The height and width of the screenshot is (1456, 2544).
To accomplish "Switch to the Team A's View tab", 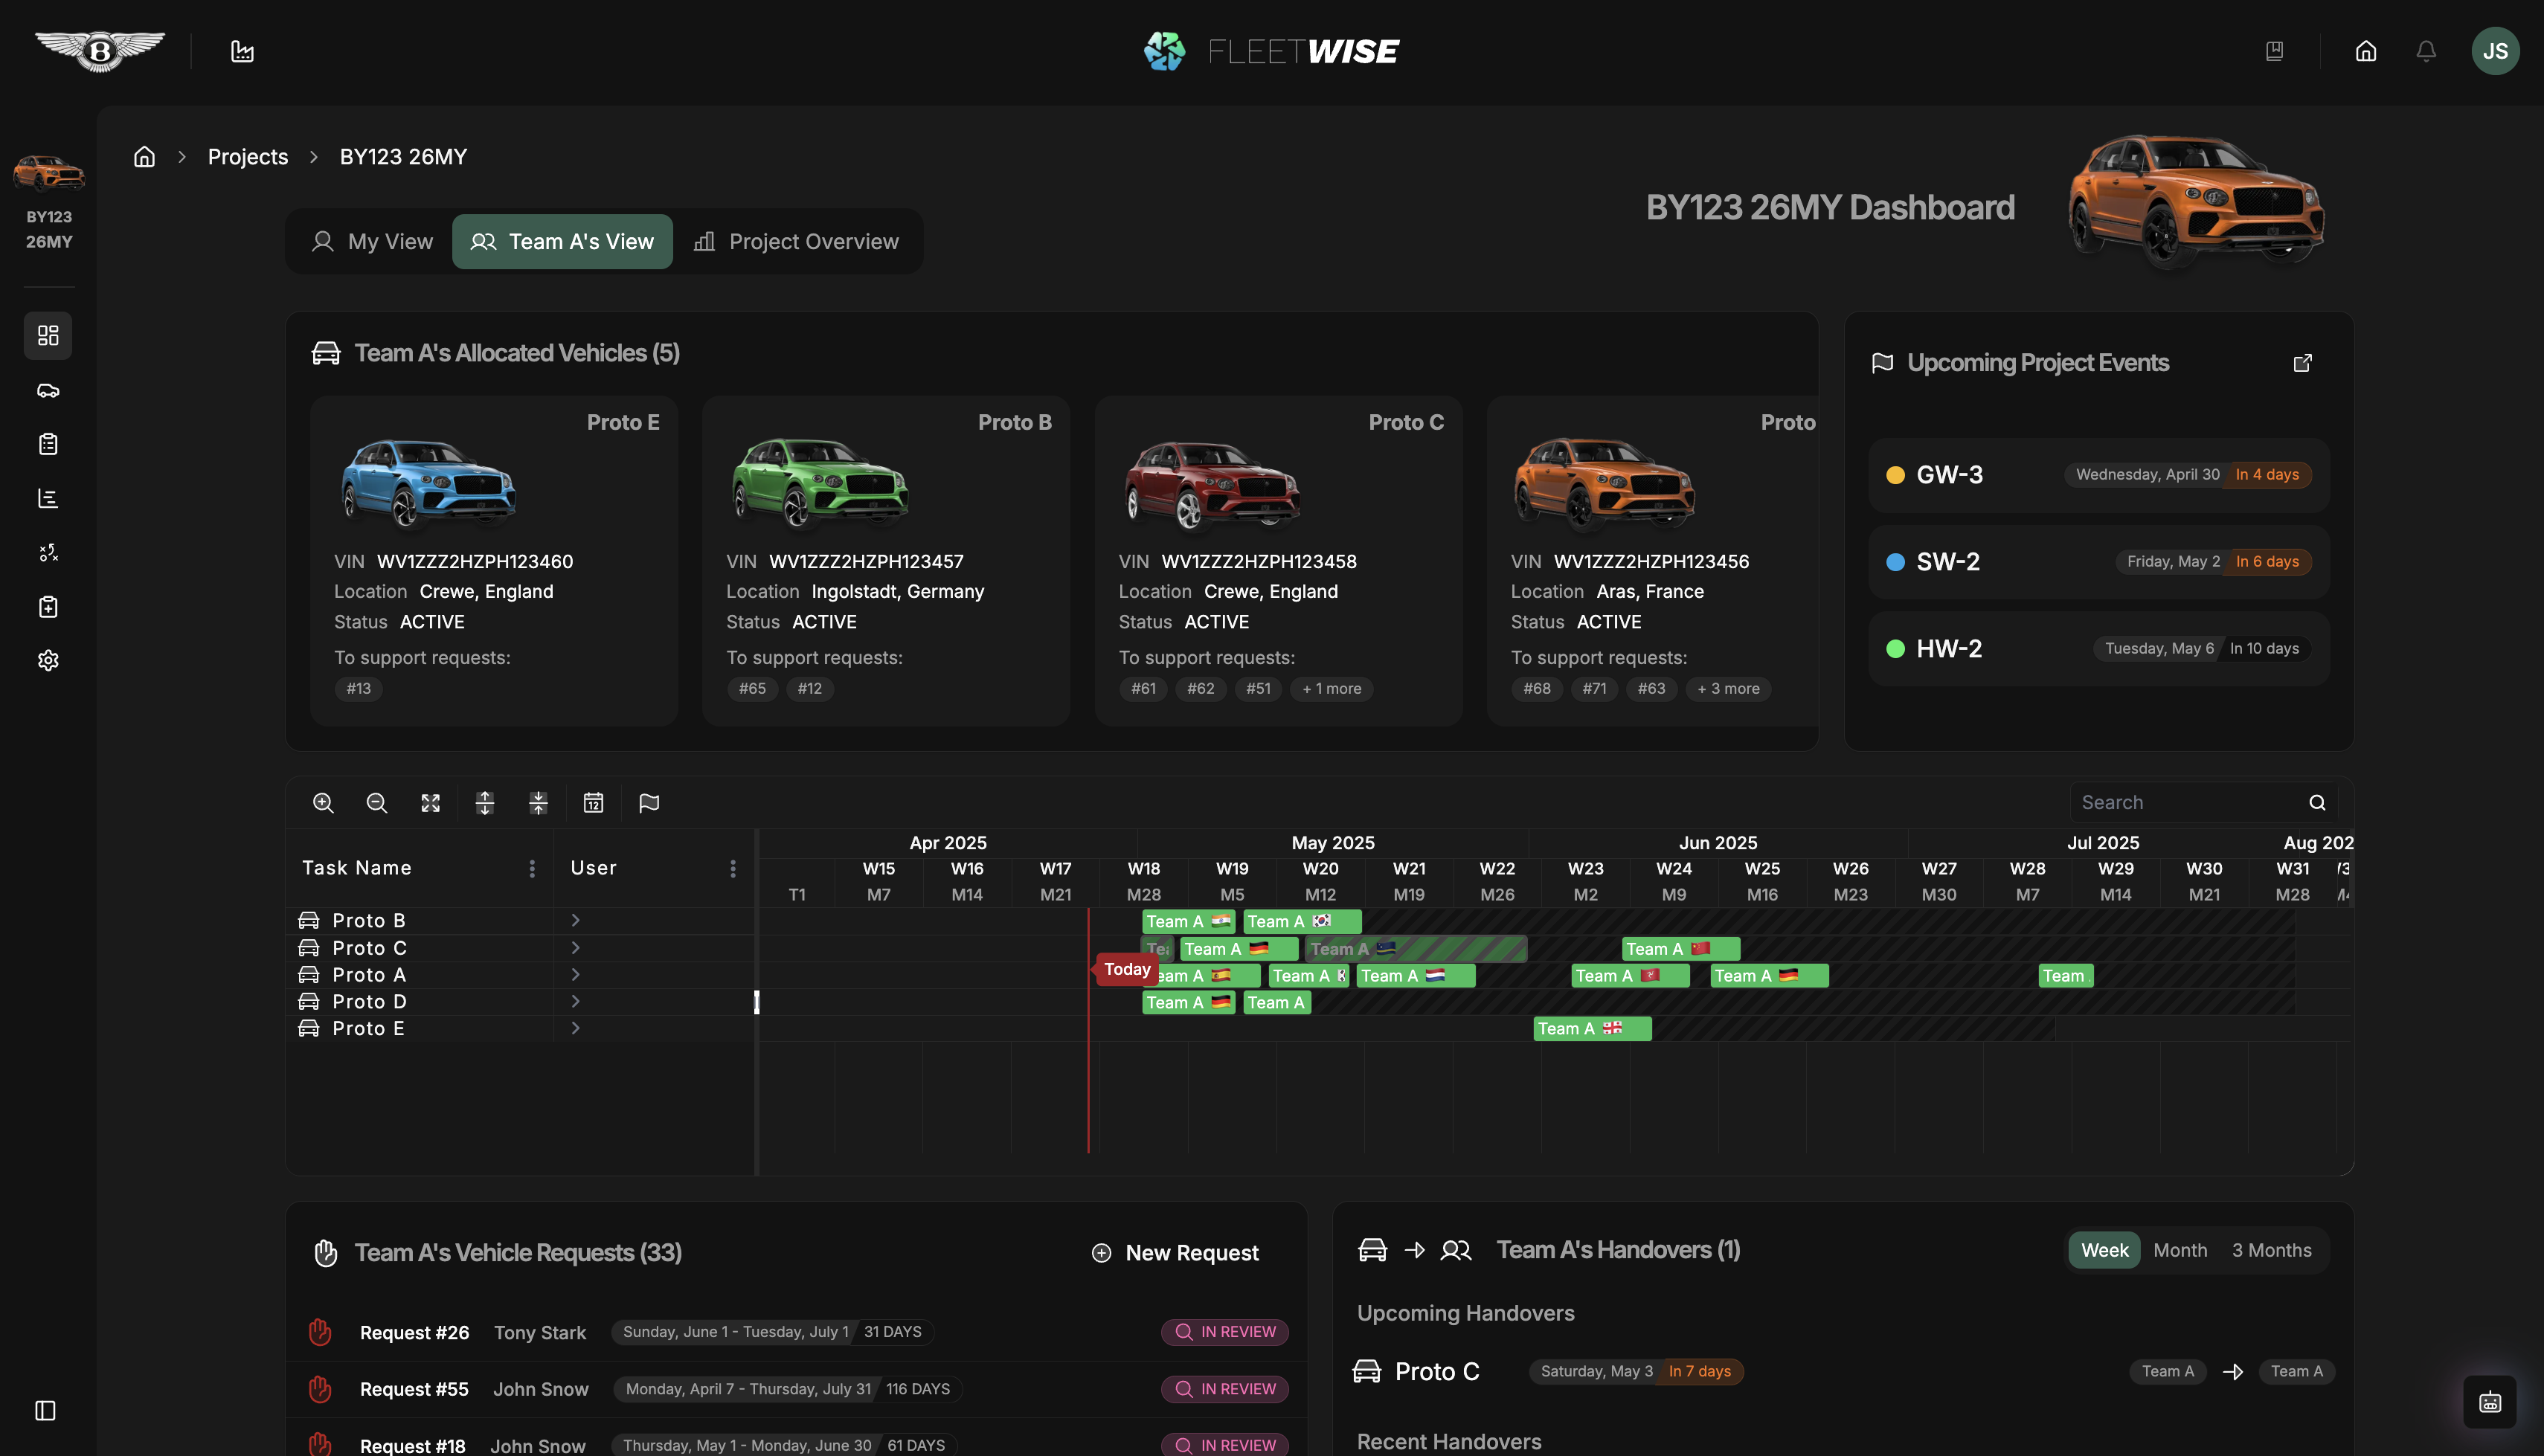I will pos(562,242).
